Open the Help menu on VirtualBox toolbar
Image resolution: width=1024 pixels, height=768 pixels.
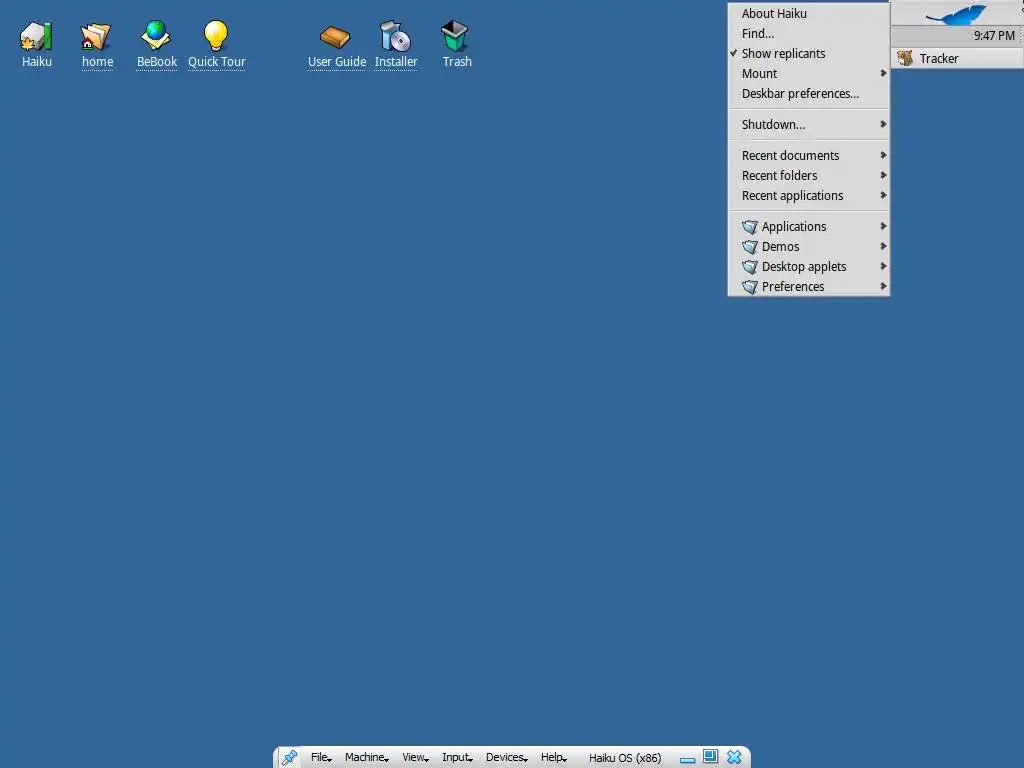click(x=553, y=758)
